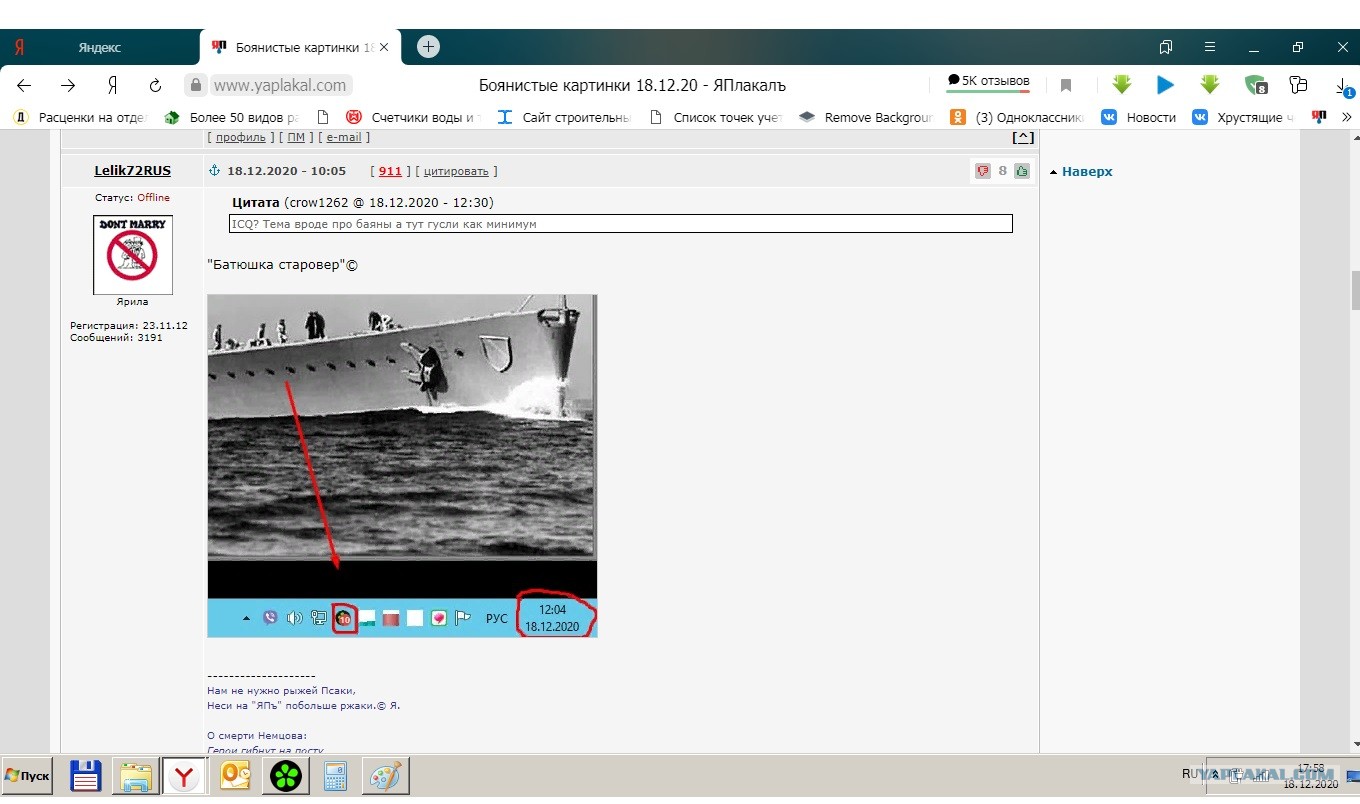1360x804 pixels.
Task: Open the Список точек учет bookmark
Action: pyautogui.click(x=715, y=117)
